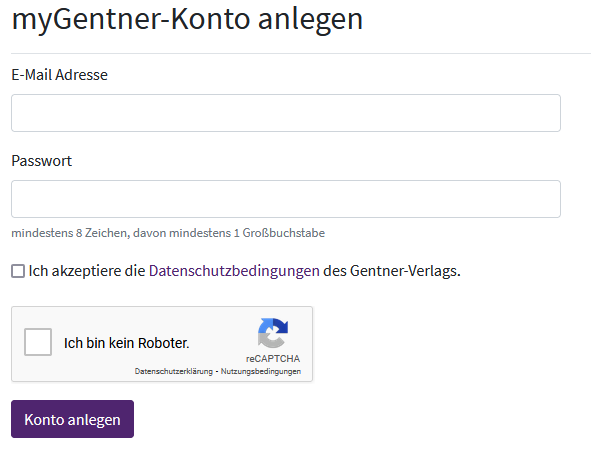Click the Großbuchstabe word in password hint
The image size is (591, 464).
point(283,233)
